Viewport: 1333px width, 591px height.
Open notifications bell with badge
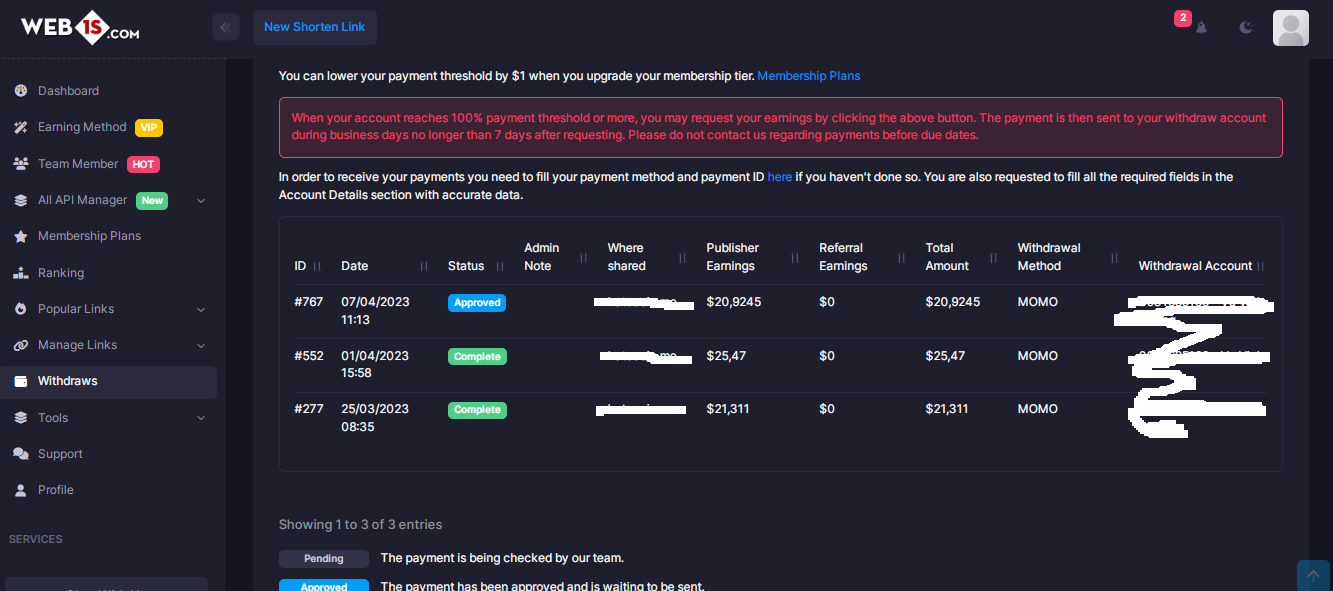click(1200, 27)
